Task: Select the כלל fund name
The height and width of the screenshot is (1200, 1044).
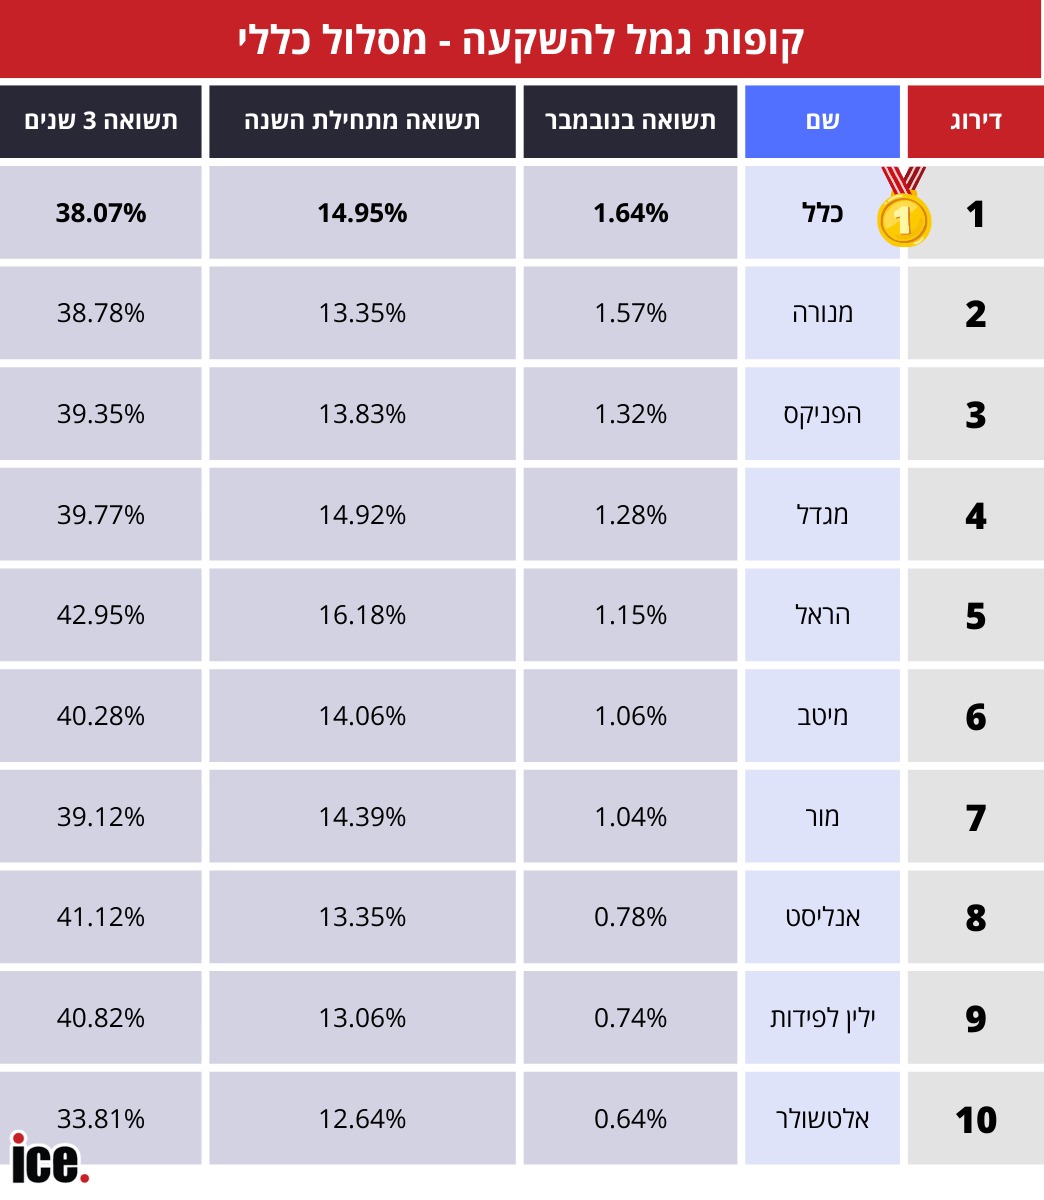Action: click(823, 213)
